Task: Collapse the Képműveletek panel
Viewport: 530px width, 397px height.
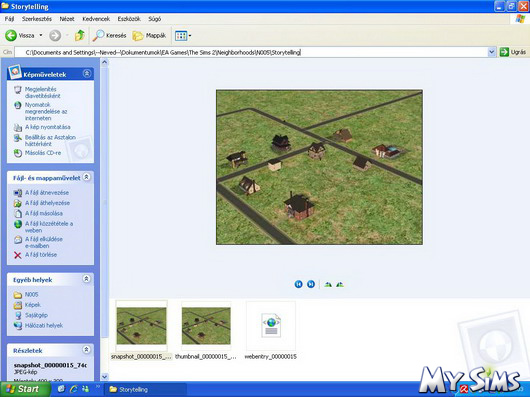Action: (87, 73)
